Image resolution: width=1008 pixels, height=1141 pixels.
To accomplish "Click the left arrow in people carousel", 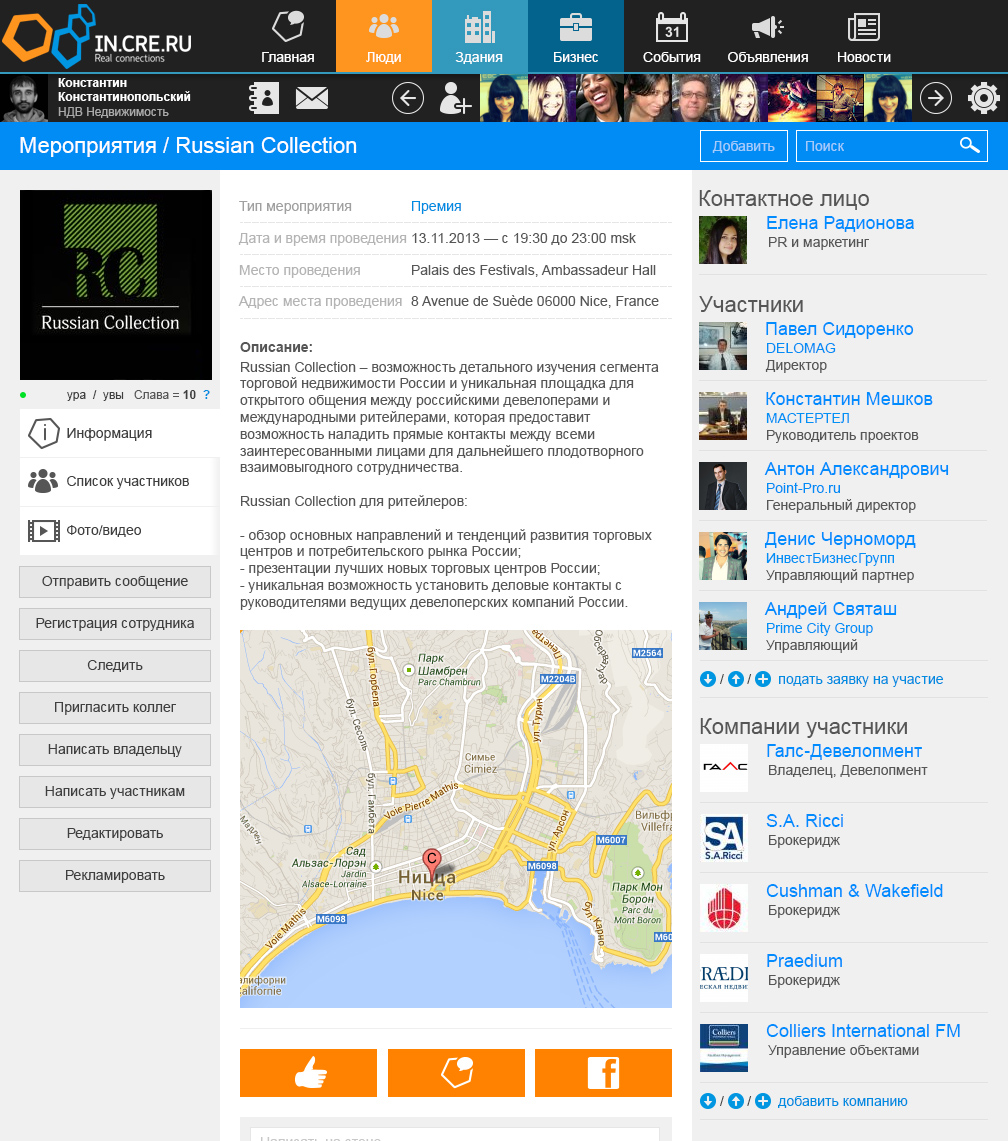I will [x=408, y=98].
